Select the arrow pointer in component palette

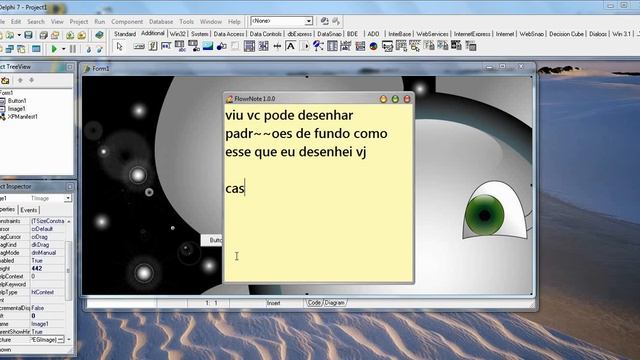(119, 46)
